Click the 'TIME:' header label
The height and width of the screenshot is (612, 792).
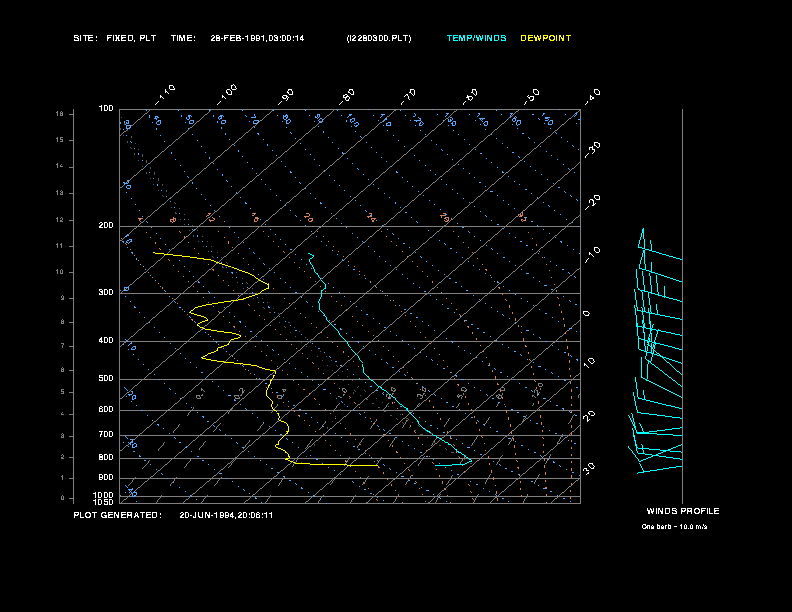183,38
